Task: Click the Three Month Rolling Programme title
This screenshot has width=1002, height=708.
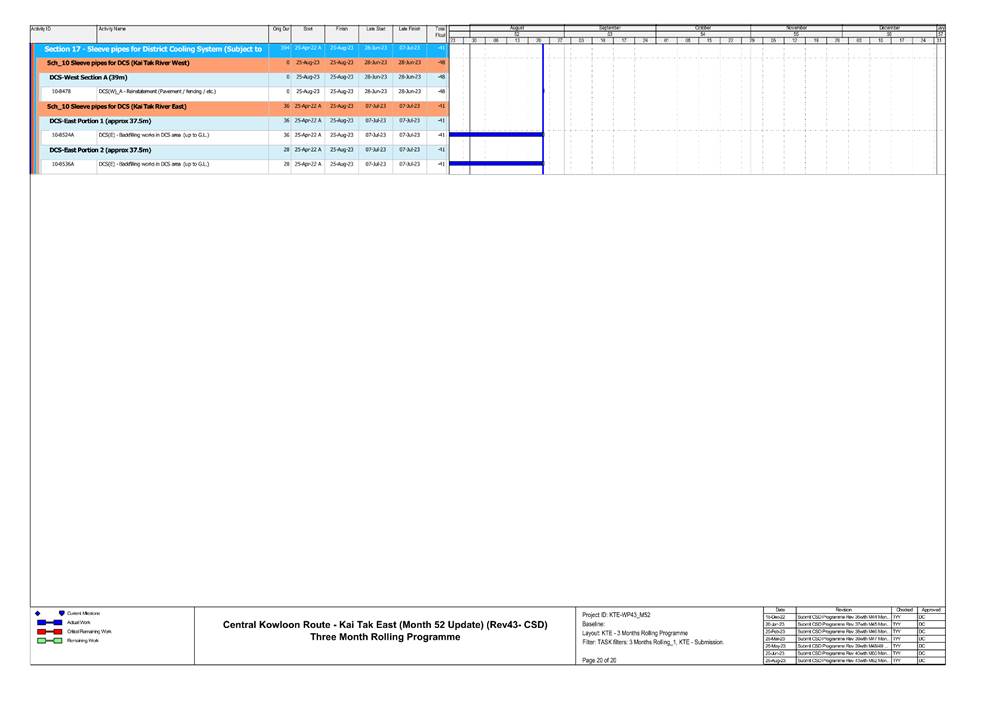Action: coord(385,637)
